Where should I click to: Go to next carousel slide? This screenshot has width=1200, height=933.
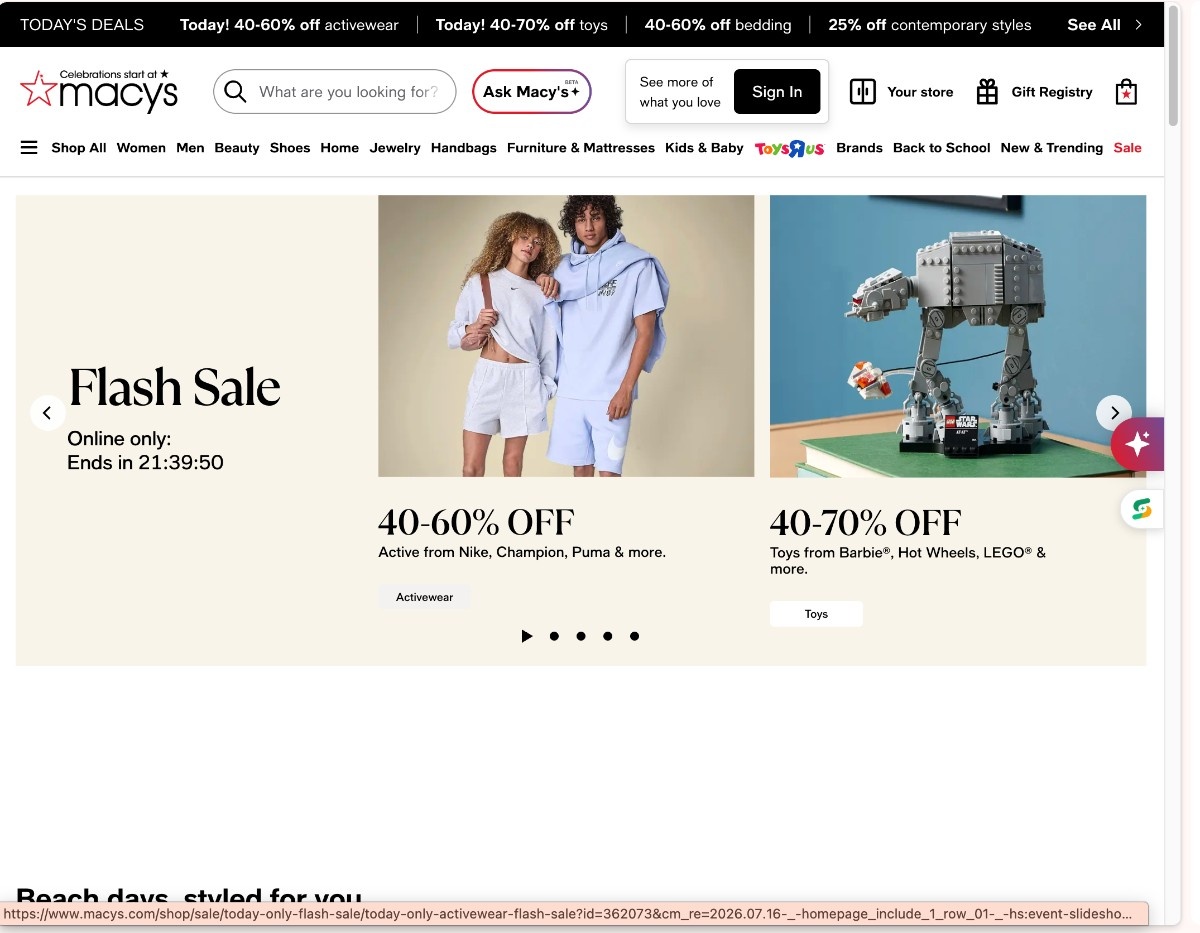click(1114, 413)
